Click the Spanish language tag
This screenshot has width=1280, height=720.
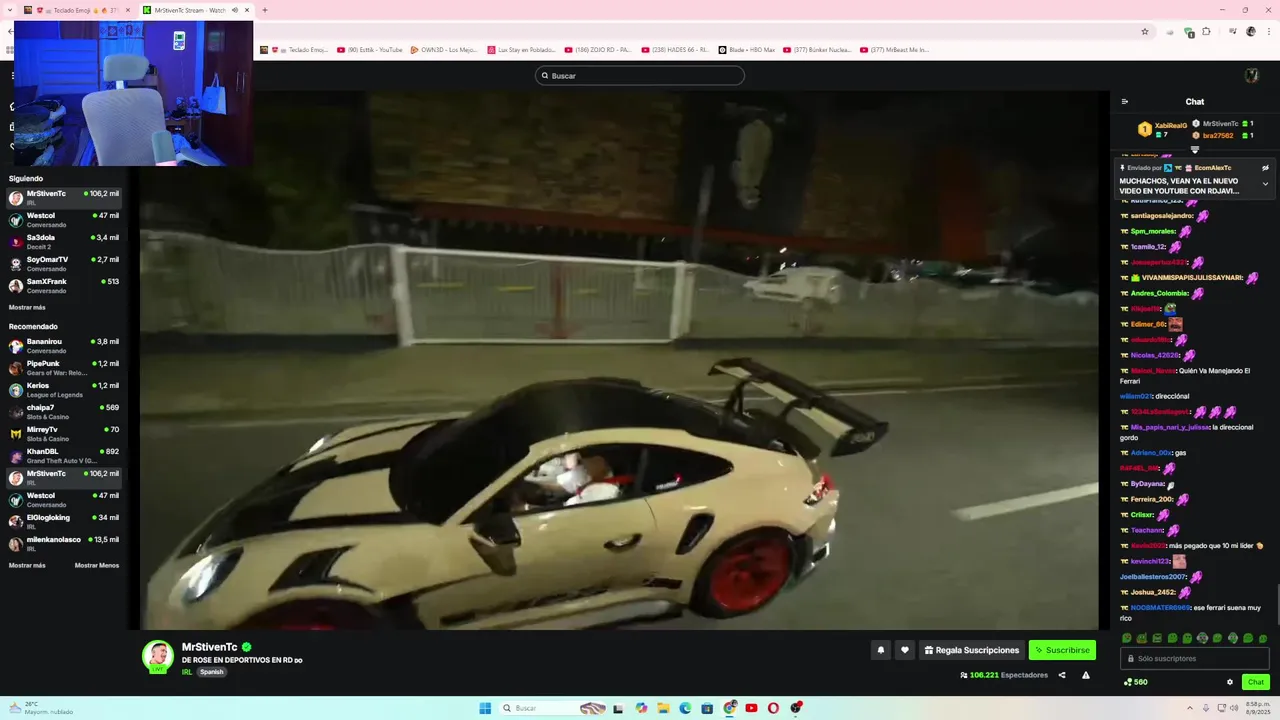tap(212, 672)
